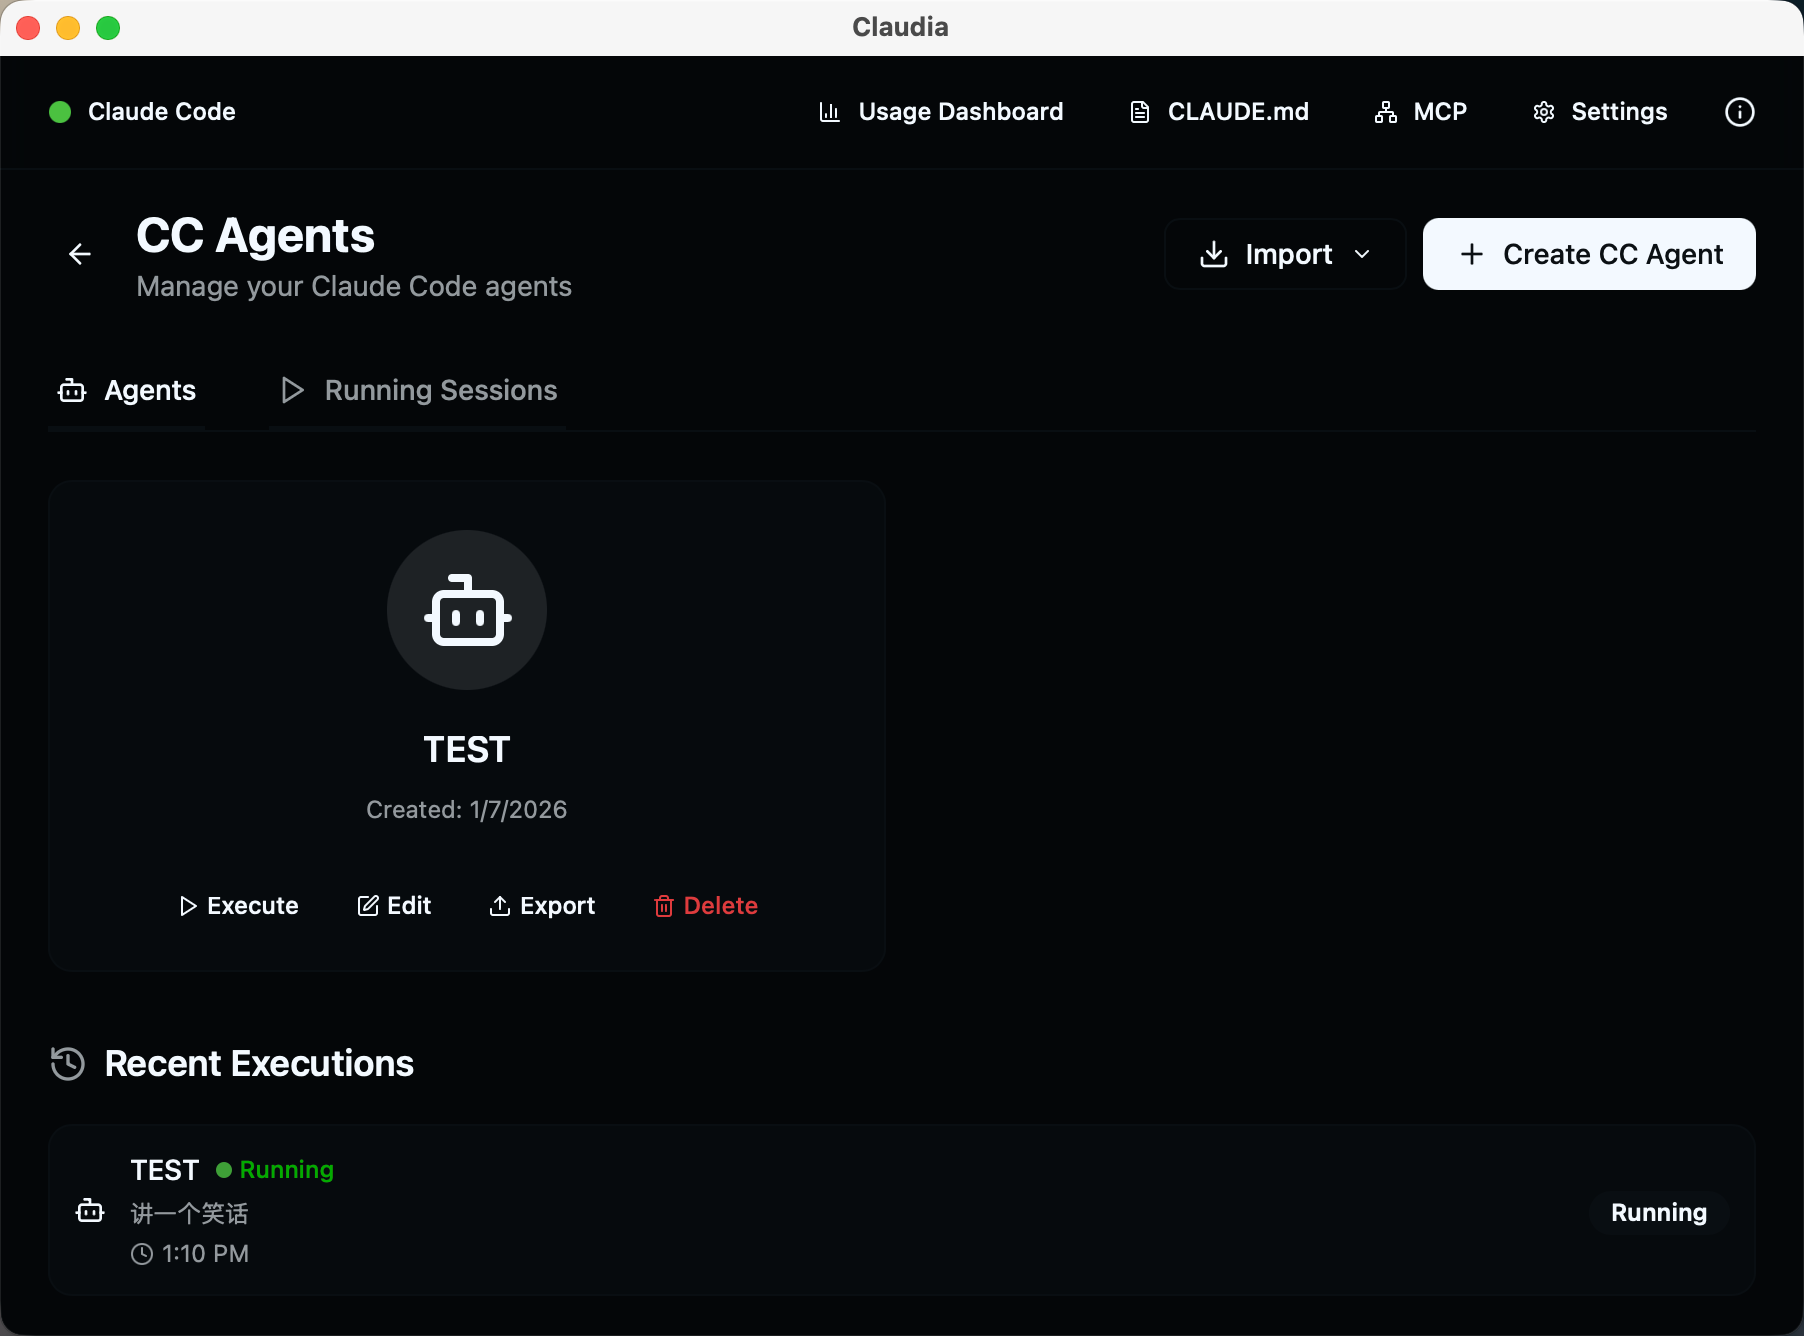This screenshot has height=1336, width=1804.
Task: Edit the TEST agent
Action: 394,906
